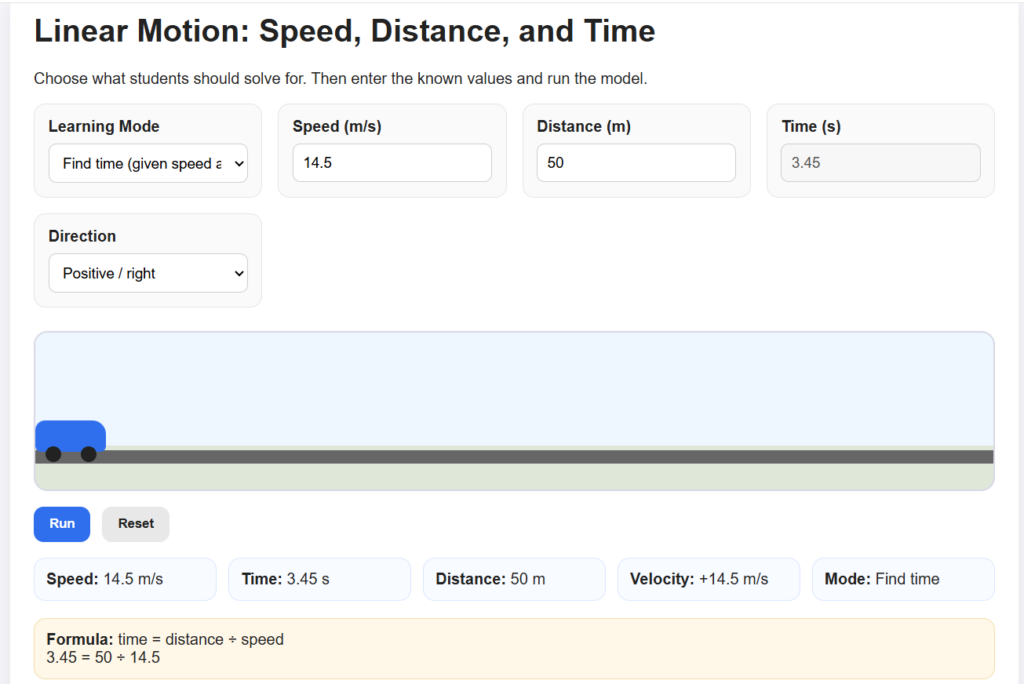Viewport: 1024px width, 684px height.
Task: Click the Learning Mode label text
Action: [x=104, y=127]
